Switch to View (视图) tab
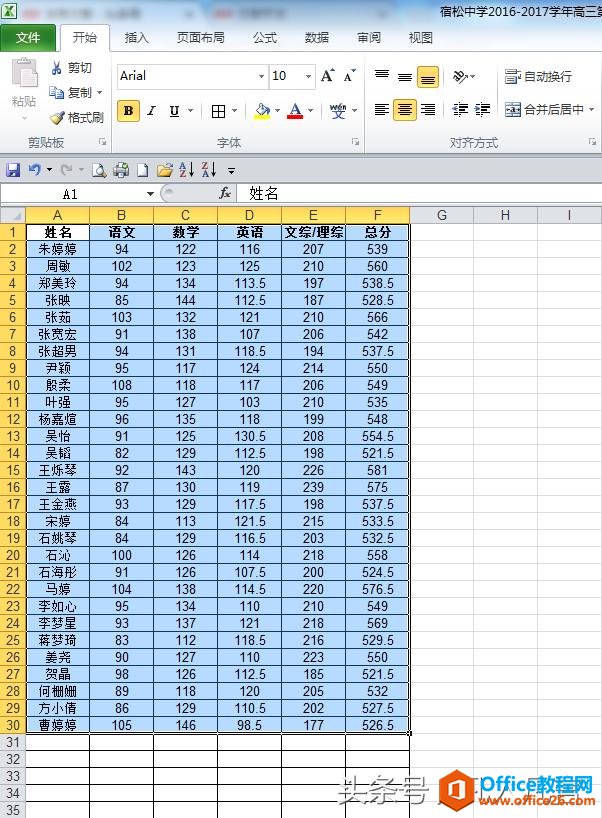602x818 pixels. pyautogui.click(x=421, y=38)
